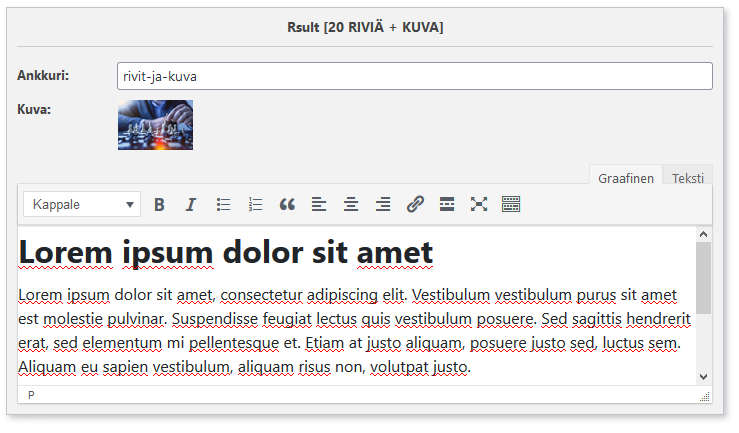Click the 'Kuva:' label
This screenshot has width=739, height=433.
click(x=34, y=109)
